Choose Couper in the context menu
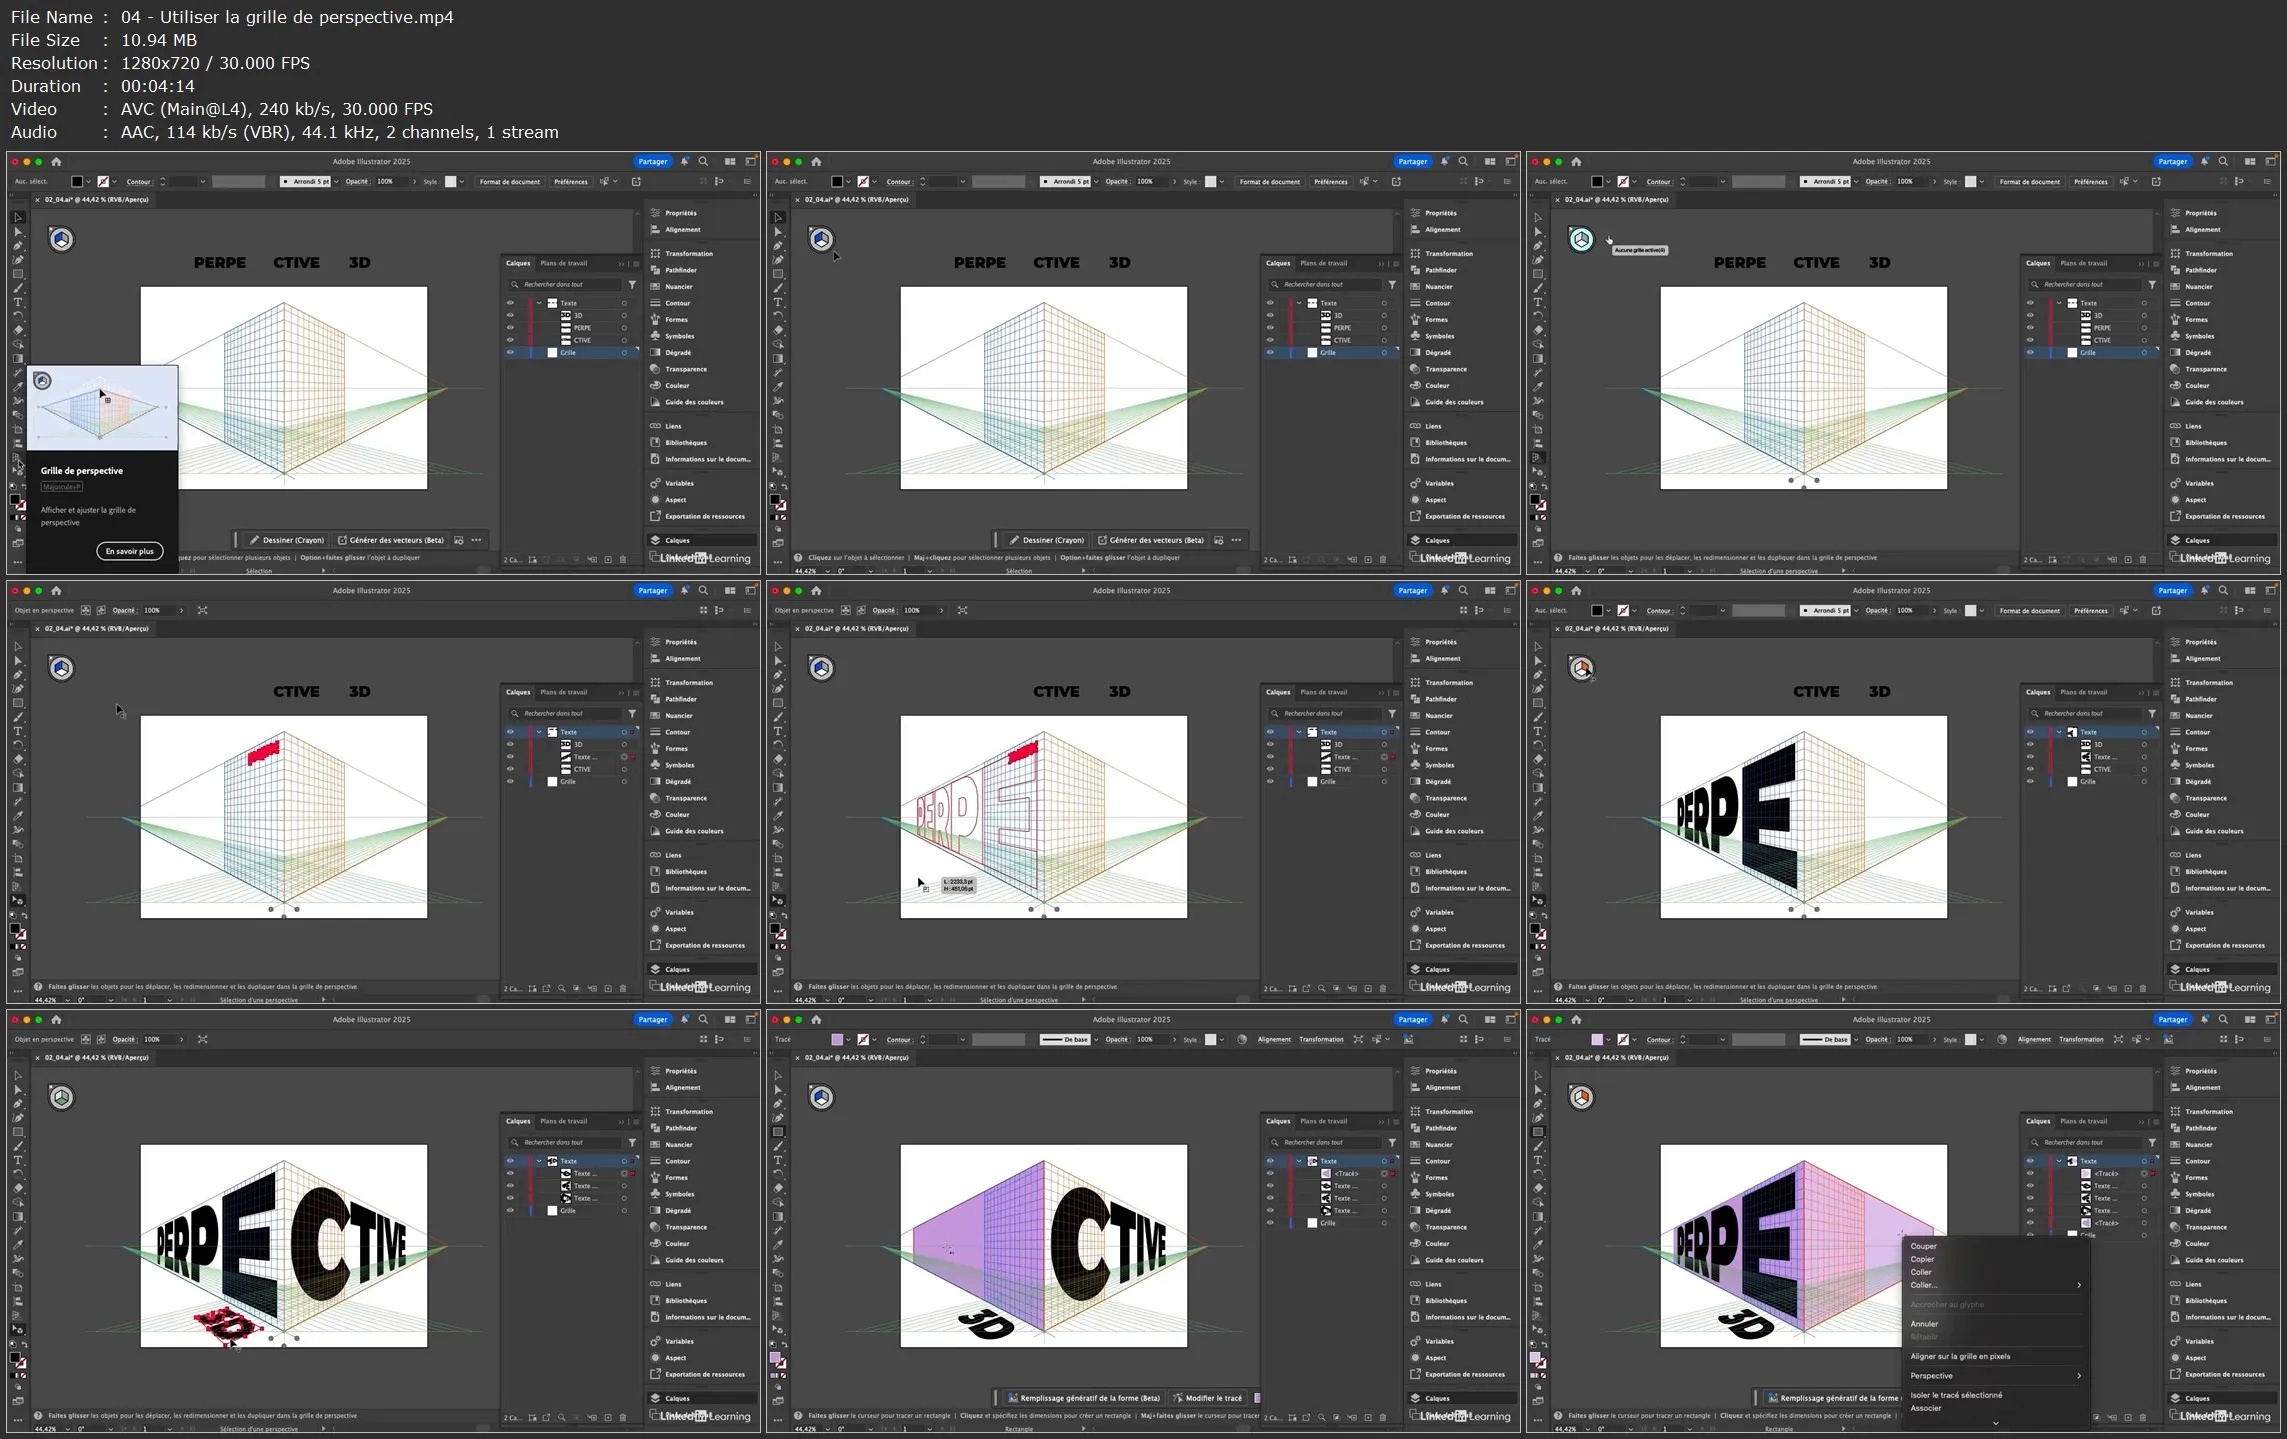Screen dimensions: 2287x1439 coord(1923,1246)
